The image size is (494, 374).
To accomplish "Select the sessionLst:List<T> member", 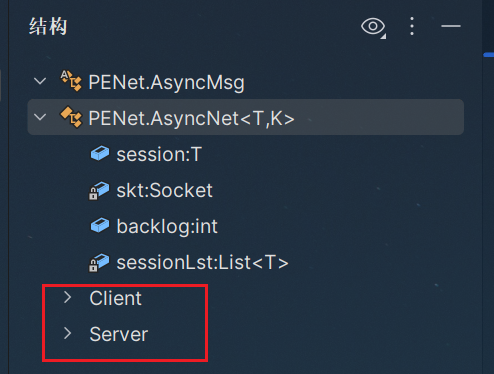I will [x=202, y=262].
